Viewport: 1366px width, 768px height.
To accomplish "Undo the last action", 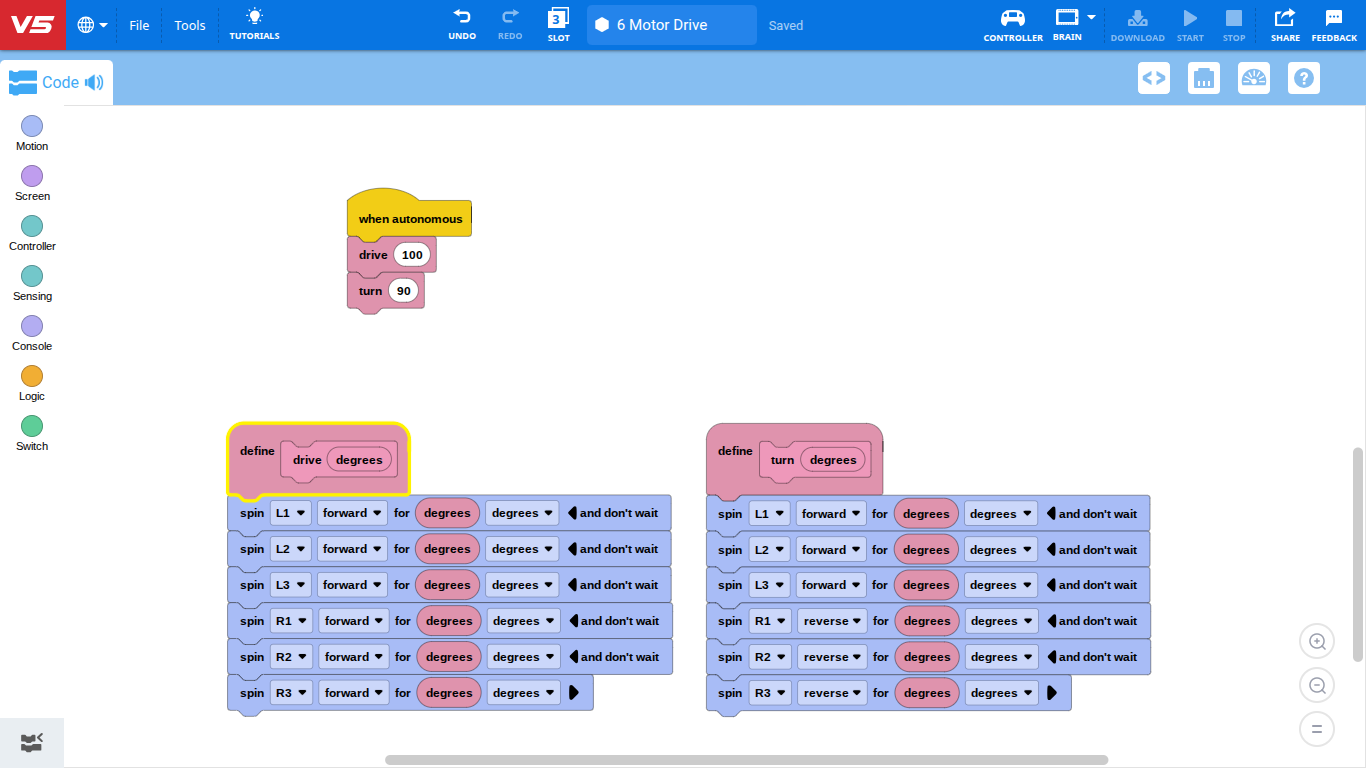I will pos(462,24).
